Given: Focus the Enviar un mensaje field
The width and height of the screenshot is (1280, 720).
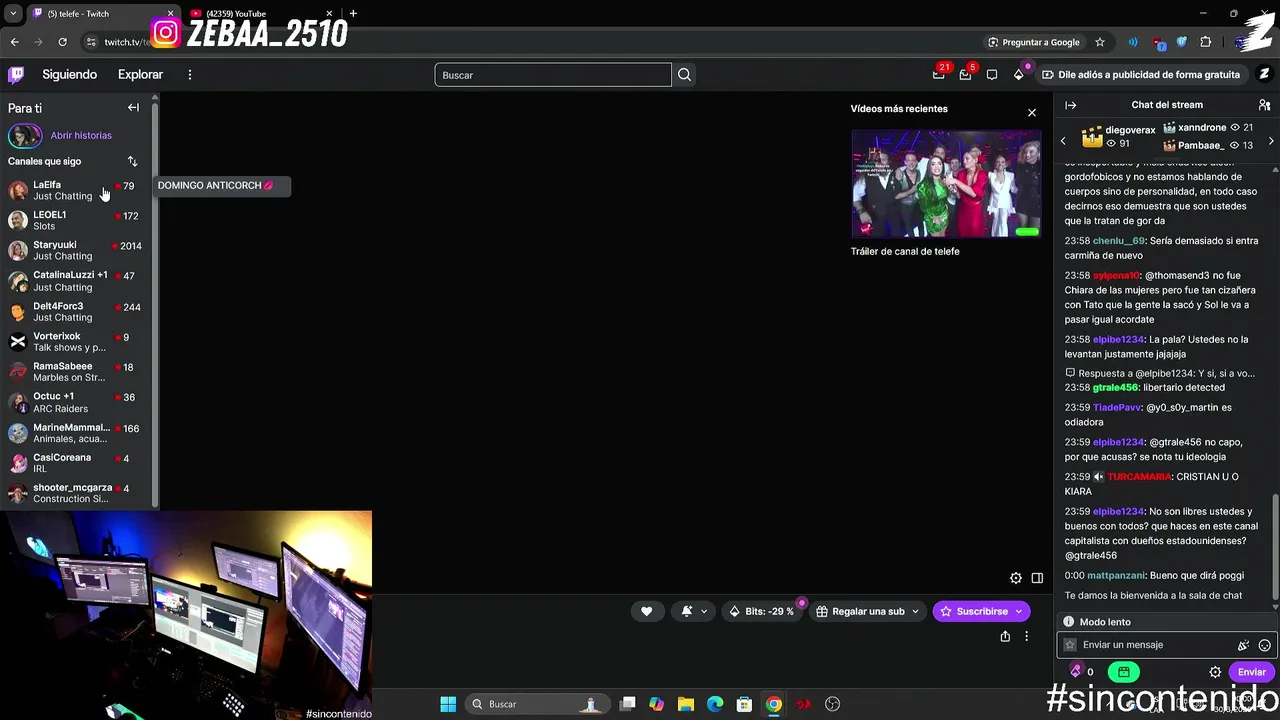Looking at the screenshot, I should tap(1166, 645).
